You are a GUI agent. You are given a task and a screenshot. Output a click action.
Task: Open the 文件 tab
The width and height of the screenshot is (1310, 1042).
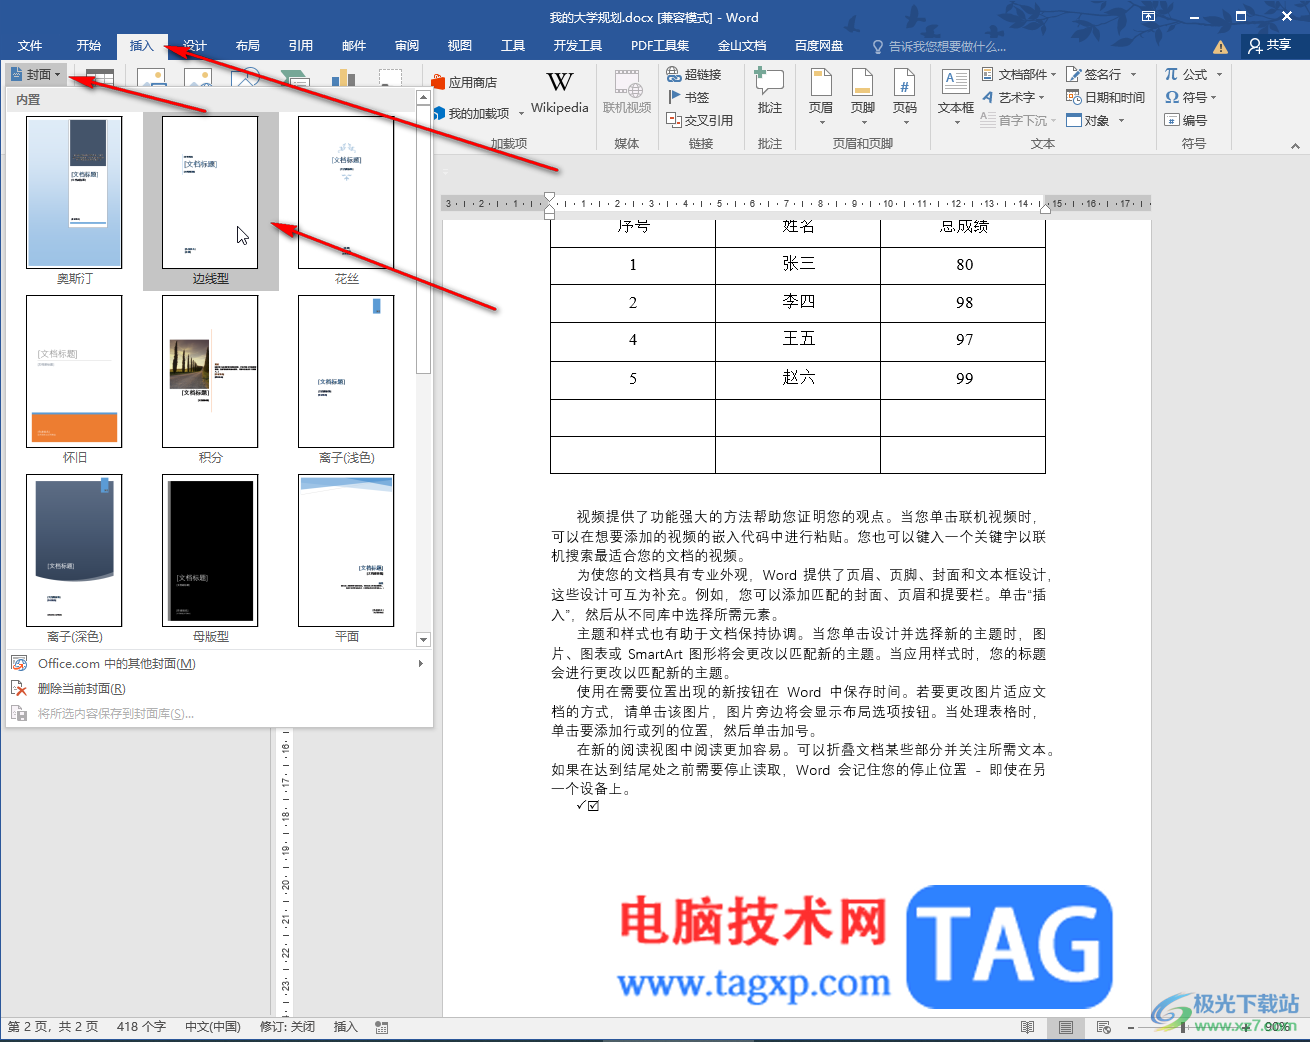(30, 46)
